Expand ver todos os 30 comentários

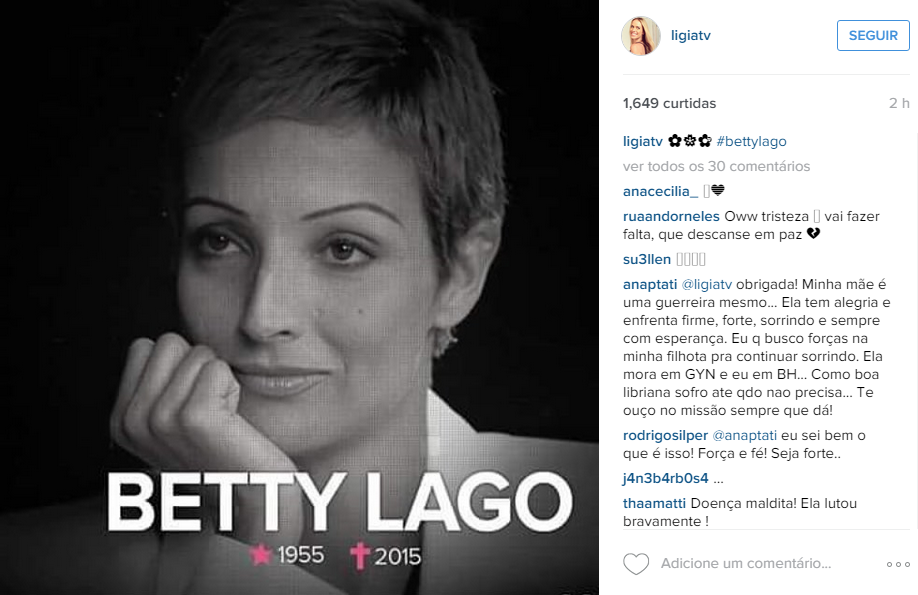[716, 166]
